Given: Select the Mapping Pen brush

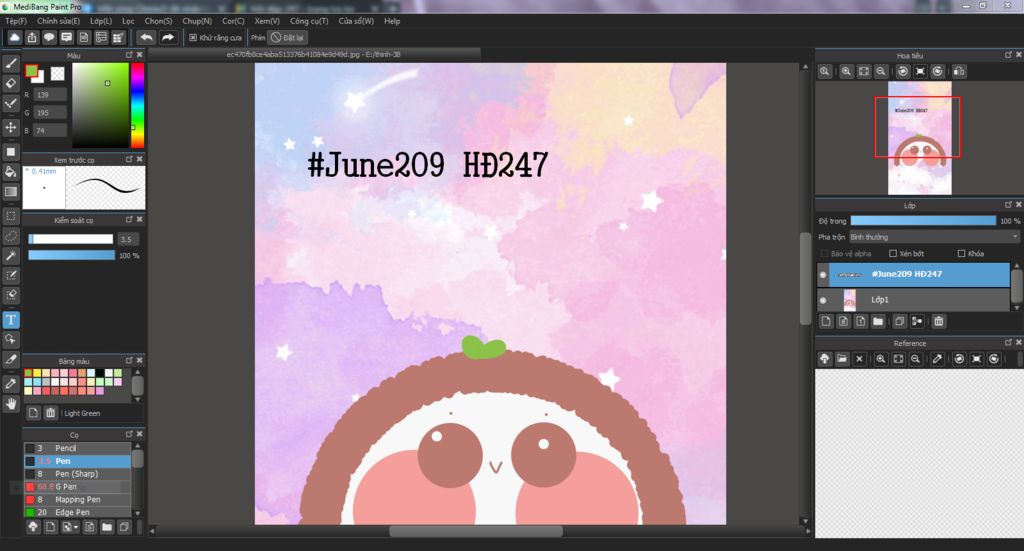Looking at the screenshot, I should click(77, 499).
